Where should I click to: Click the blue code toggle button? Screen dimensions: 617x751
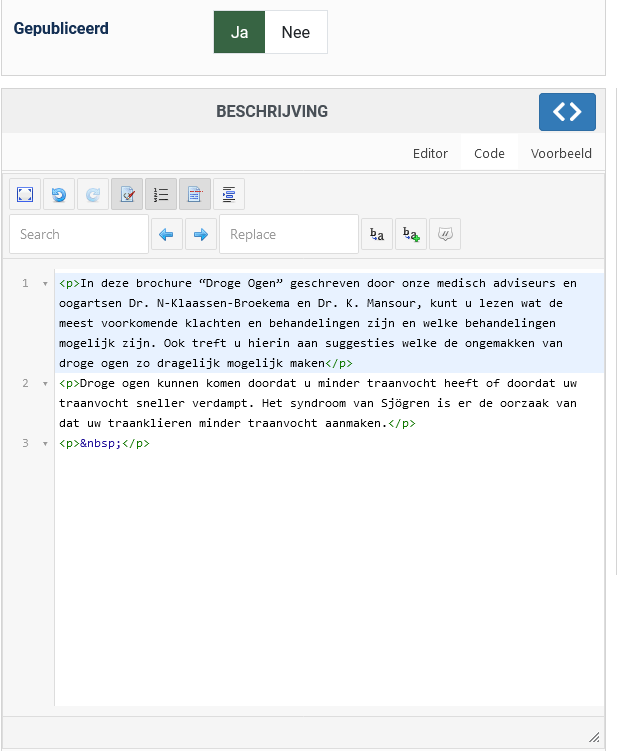(x=567, y=112)
